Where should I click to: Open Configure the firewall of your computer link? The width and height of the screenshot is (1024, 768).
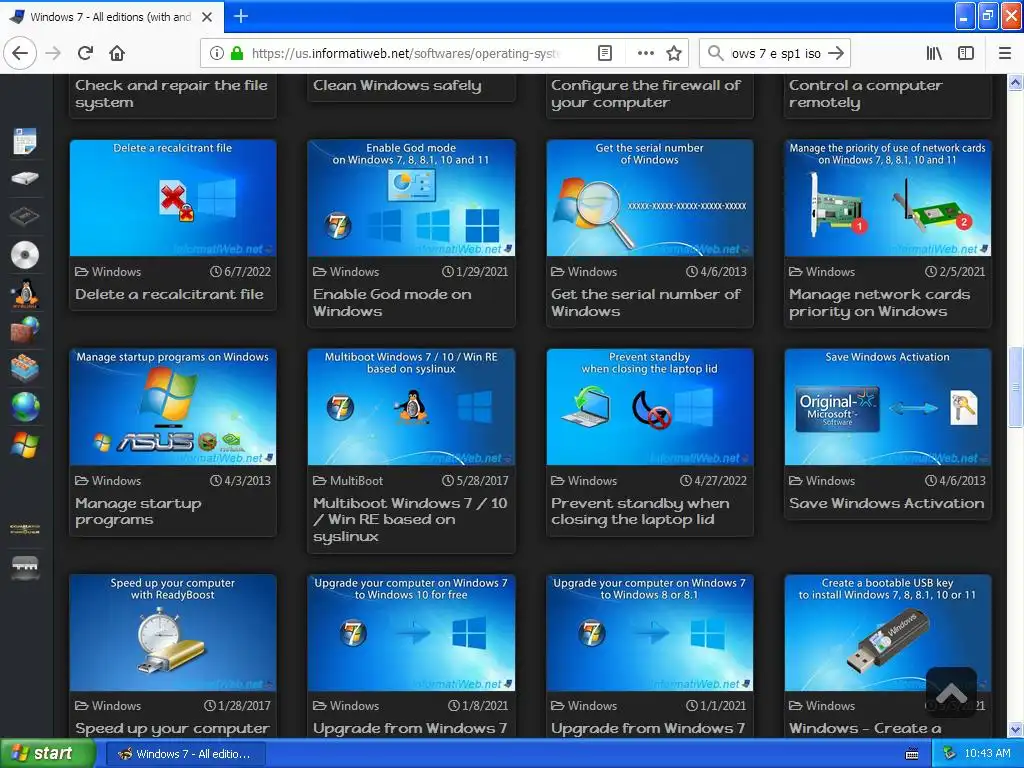click(645, 94)
